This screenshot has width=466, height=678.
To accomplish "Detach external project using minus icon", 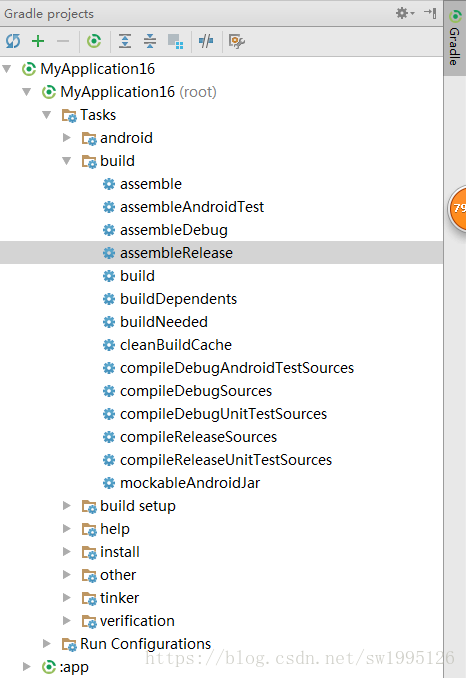I will coord(63,42).
